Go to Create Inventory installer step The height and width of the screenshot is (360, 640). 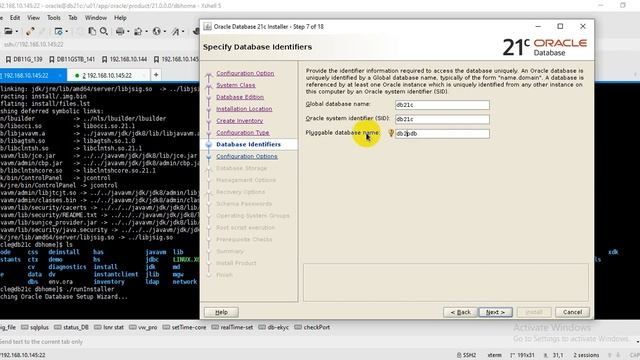point(240,121)
